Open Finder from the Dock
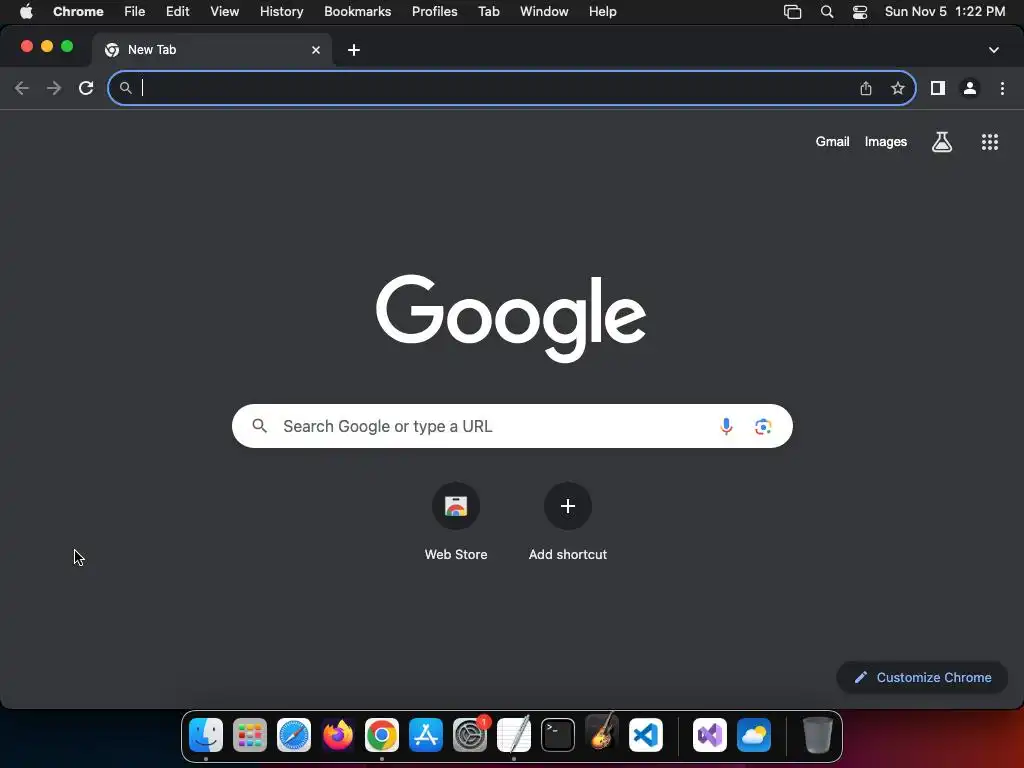The height and width of the screenshot is (768, 1024). pos(206,735)
